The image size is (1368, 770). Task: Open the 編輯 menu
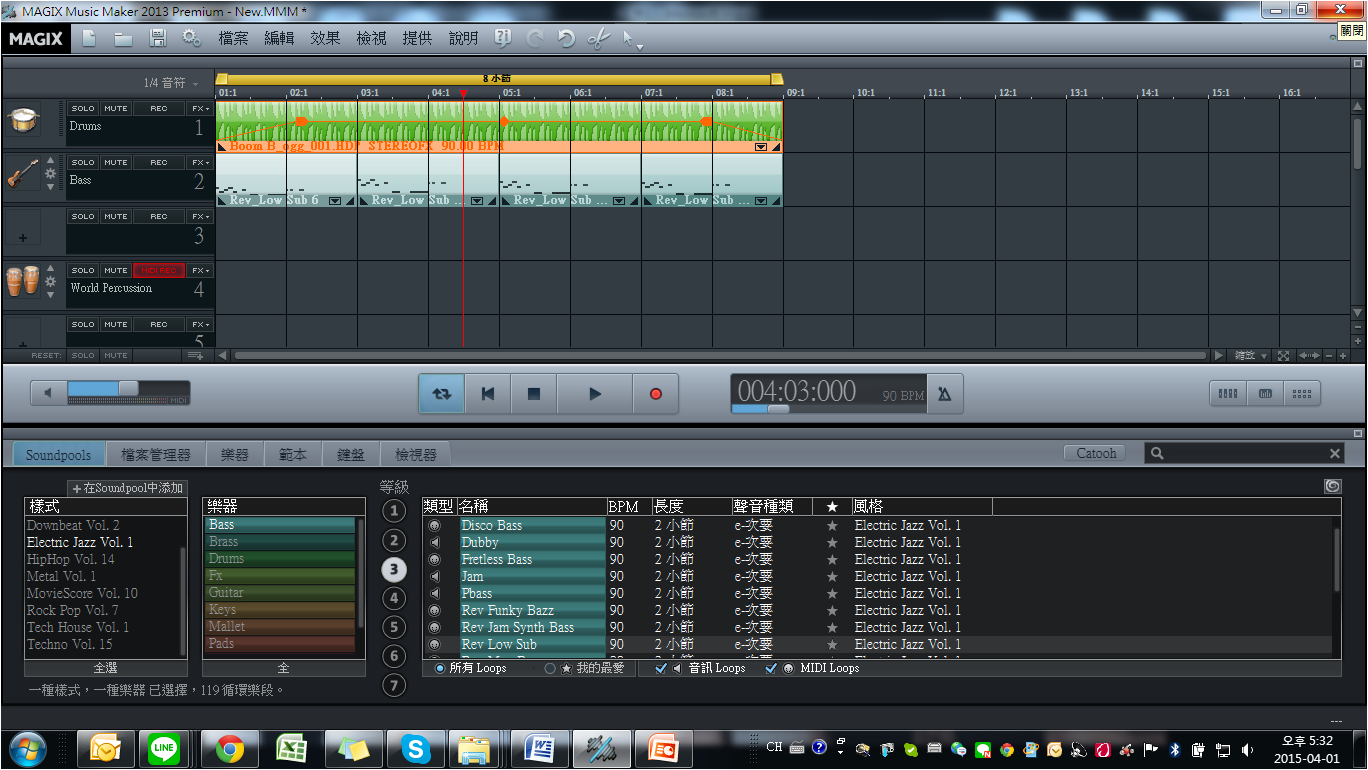click(279, 39)
